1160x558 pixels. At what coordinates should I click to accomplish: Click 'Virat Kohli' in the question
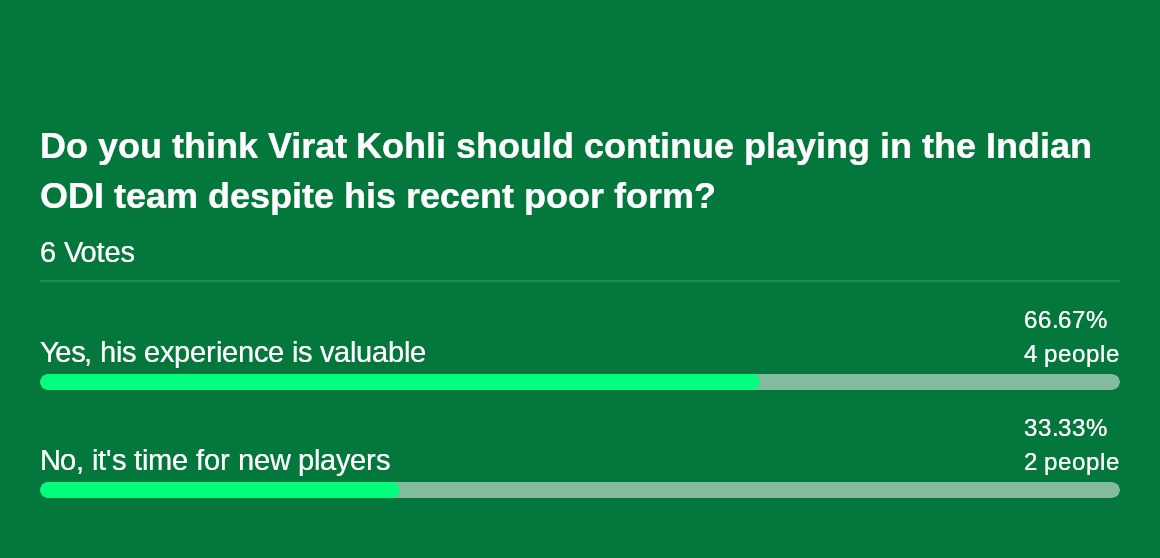[x=357, y=147]
